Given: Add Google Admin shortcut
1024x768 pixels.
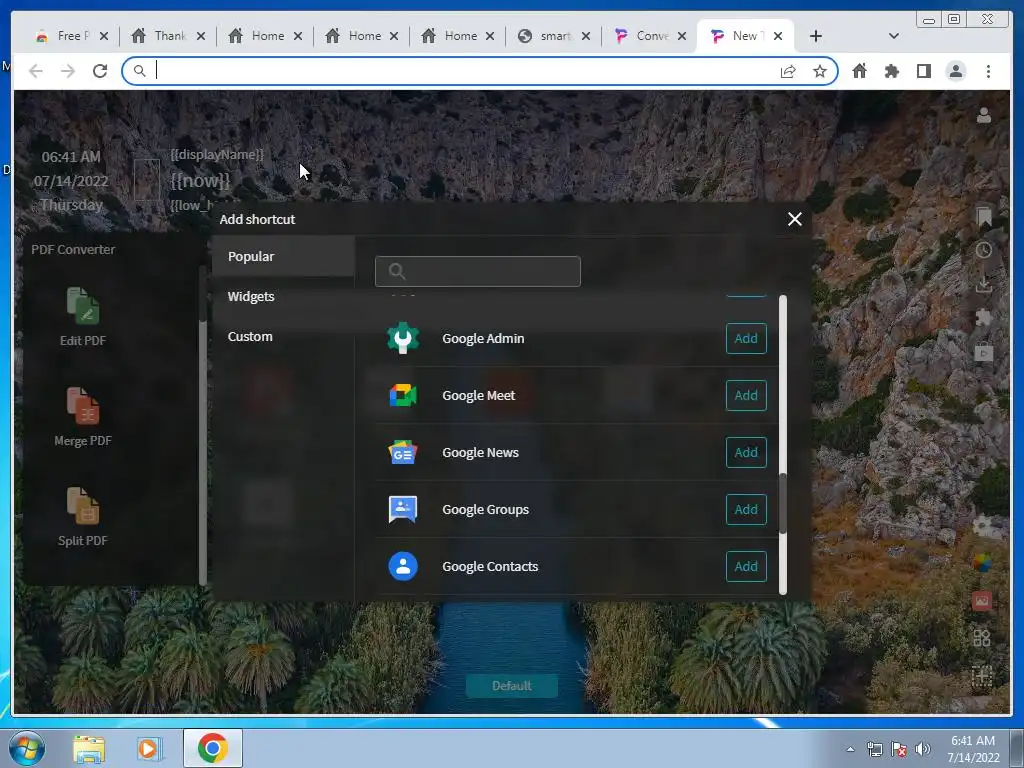Looking at the screenshot, I should point(746,338).
